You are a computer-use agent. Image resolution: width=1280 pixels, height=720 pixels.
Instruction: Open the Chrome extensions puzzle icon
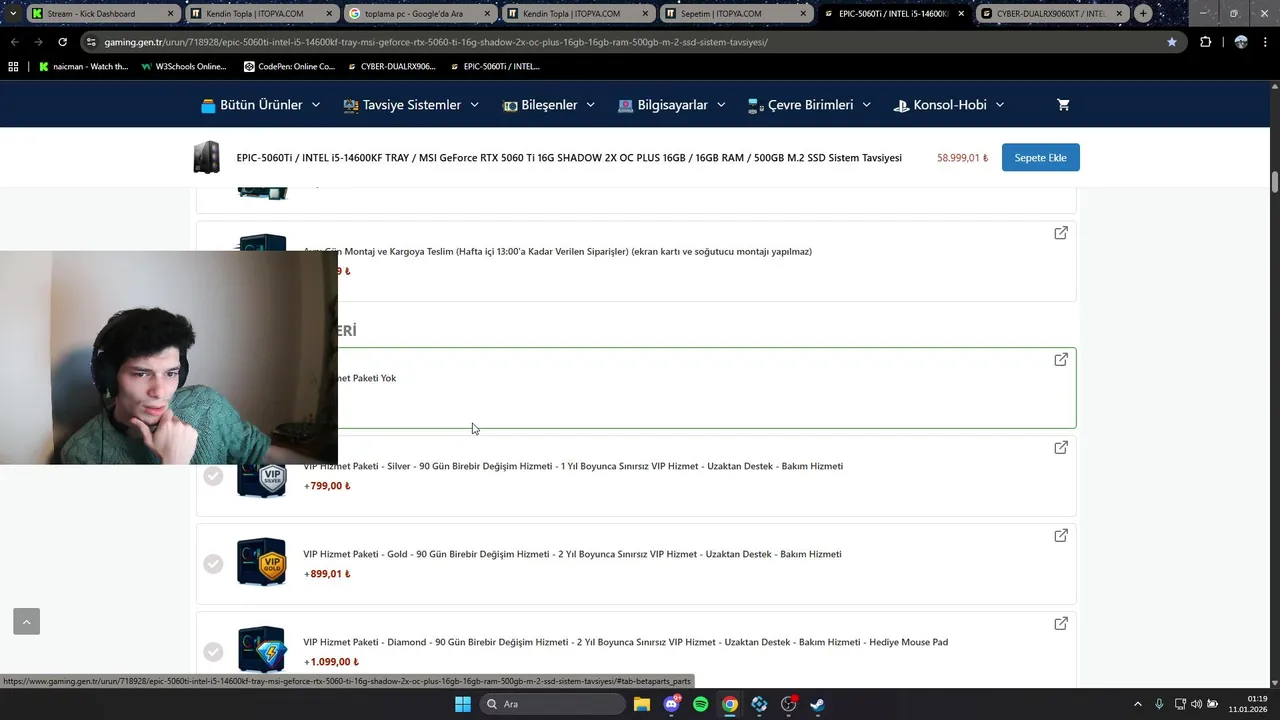[x=1205, y=42]
